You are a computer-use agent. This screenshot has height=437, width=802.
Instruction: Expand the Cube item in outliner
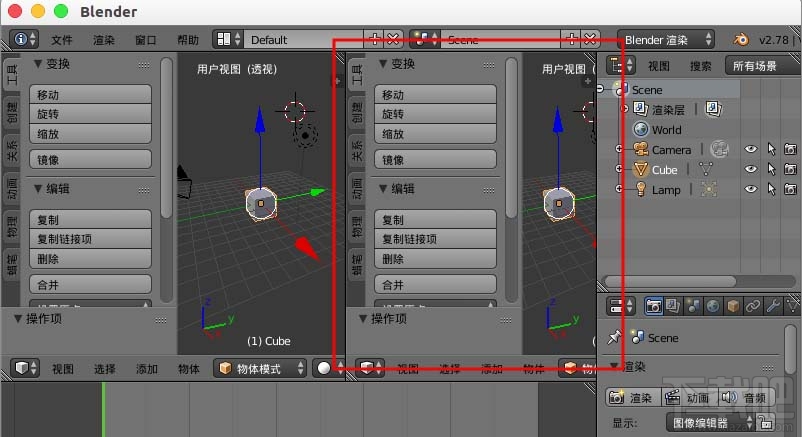coord(619,169)
